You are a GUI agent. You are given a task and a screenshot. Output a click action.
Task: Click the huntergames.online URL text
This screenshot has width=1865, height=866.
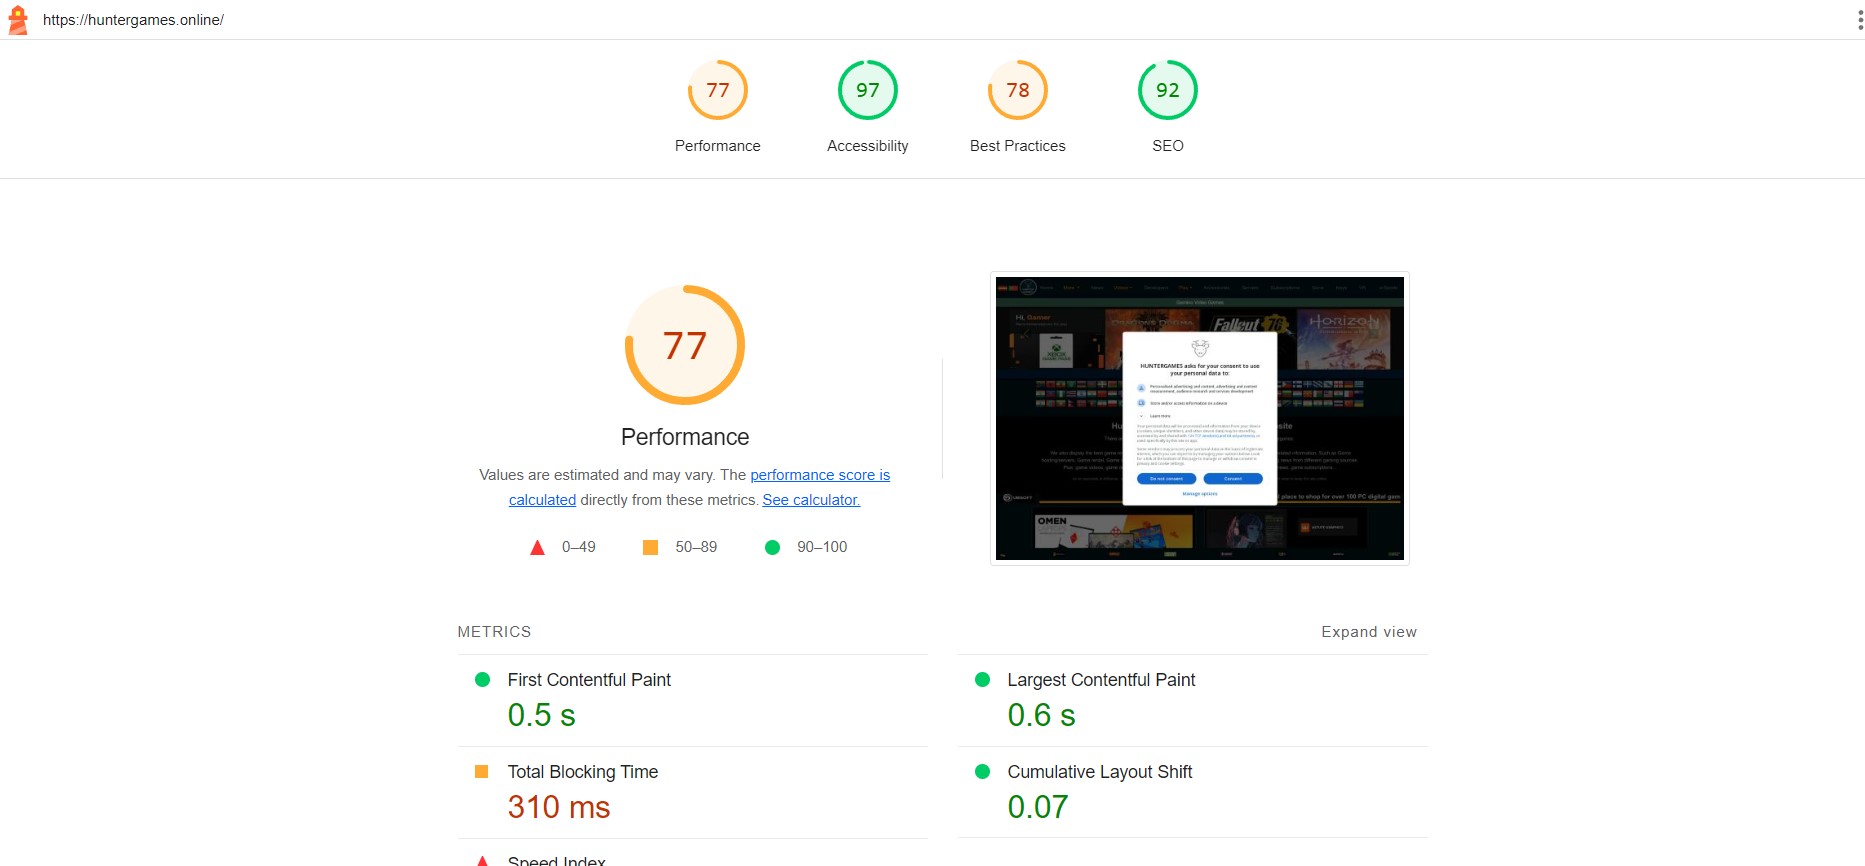pyautogui.click(x=133, y=20)
